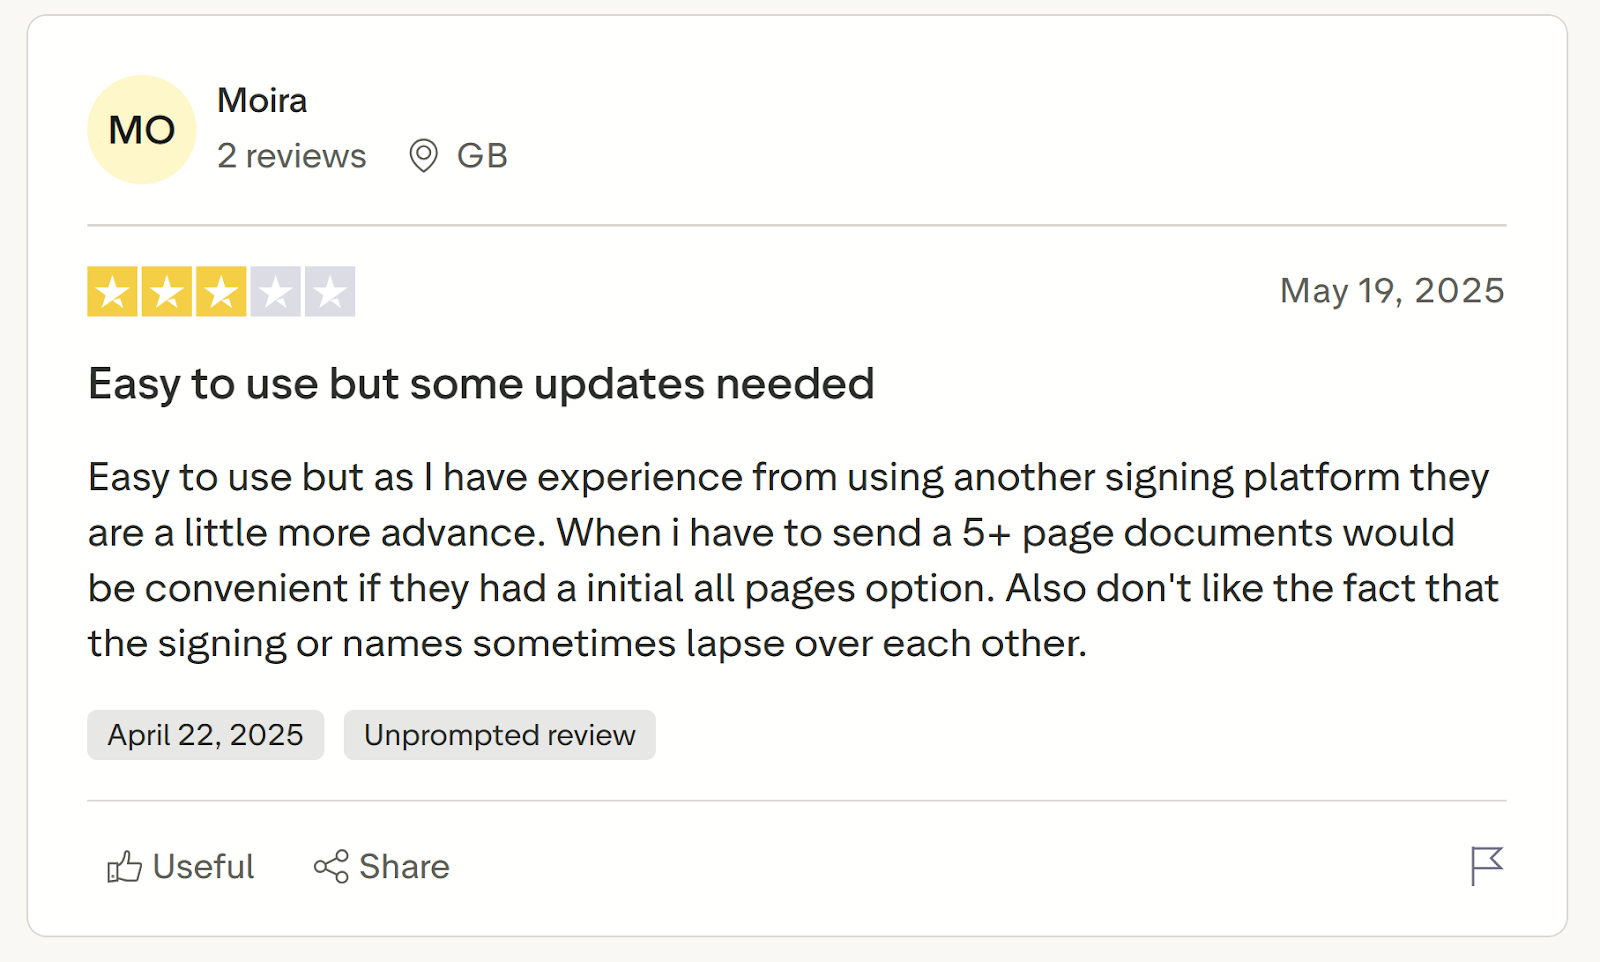Viewport: 1600px width, 962px height.
Task: Click the review body paragraph text
Action: pos(790,560)
